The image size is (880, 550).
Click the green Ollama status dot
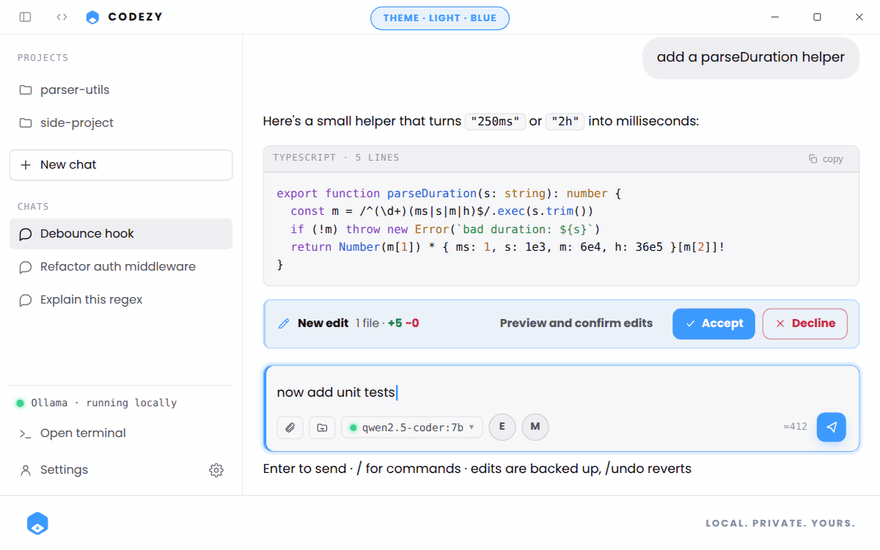pyautogui.click(x=20, y=403)
